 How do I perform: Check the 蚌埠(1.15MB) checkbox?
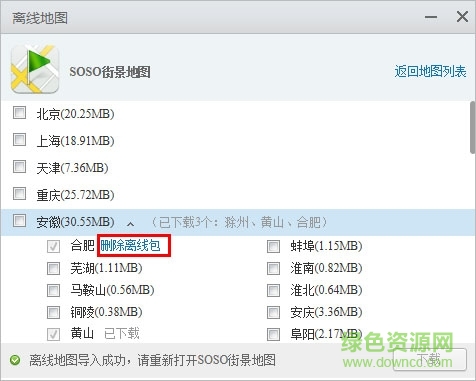click(x=273, y=246)
